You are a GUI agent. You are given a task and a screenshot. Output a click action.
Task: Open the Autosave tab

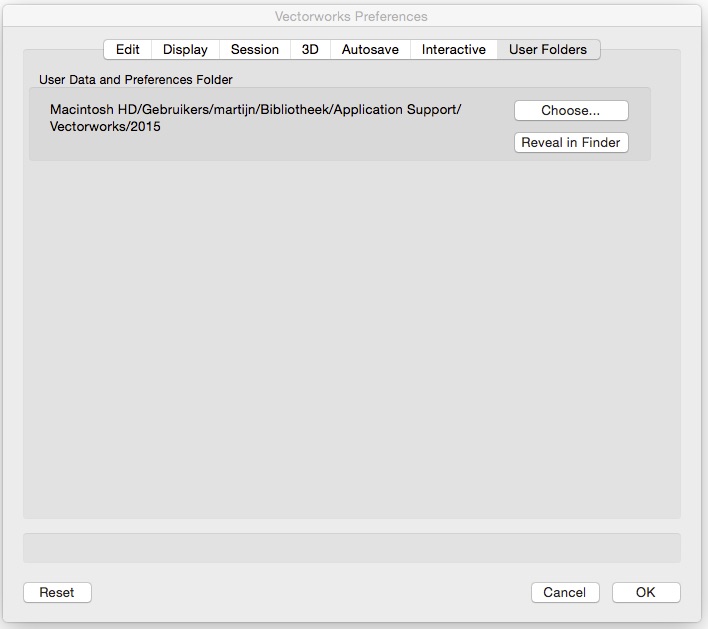(x=370, y=49)
